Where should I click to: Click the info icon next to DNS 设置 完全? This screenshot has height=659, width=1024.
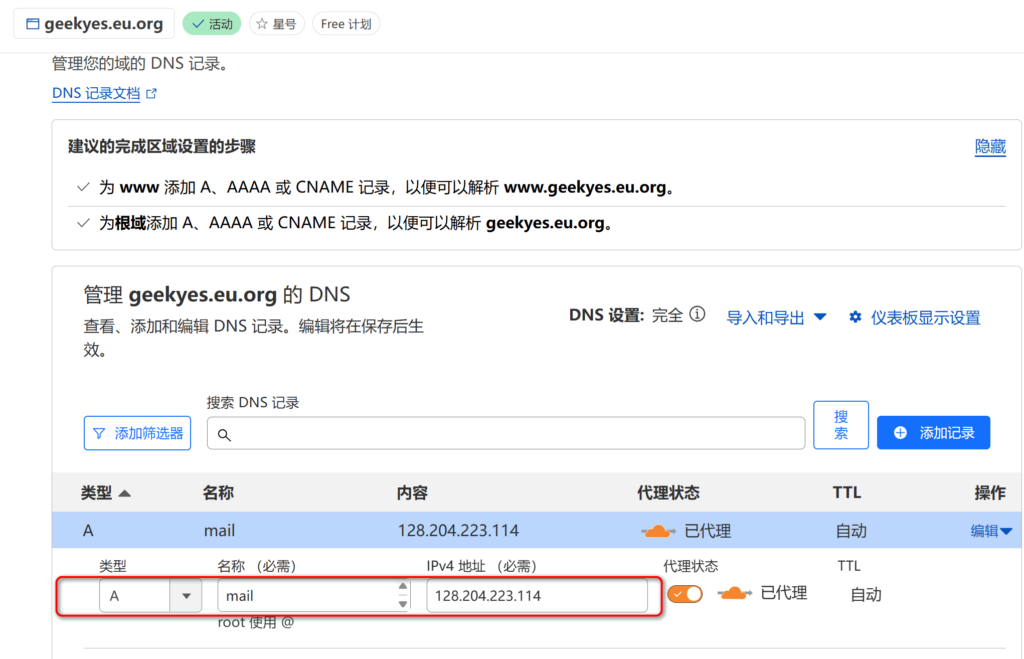697,315
